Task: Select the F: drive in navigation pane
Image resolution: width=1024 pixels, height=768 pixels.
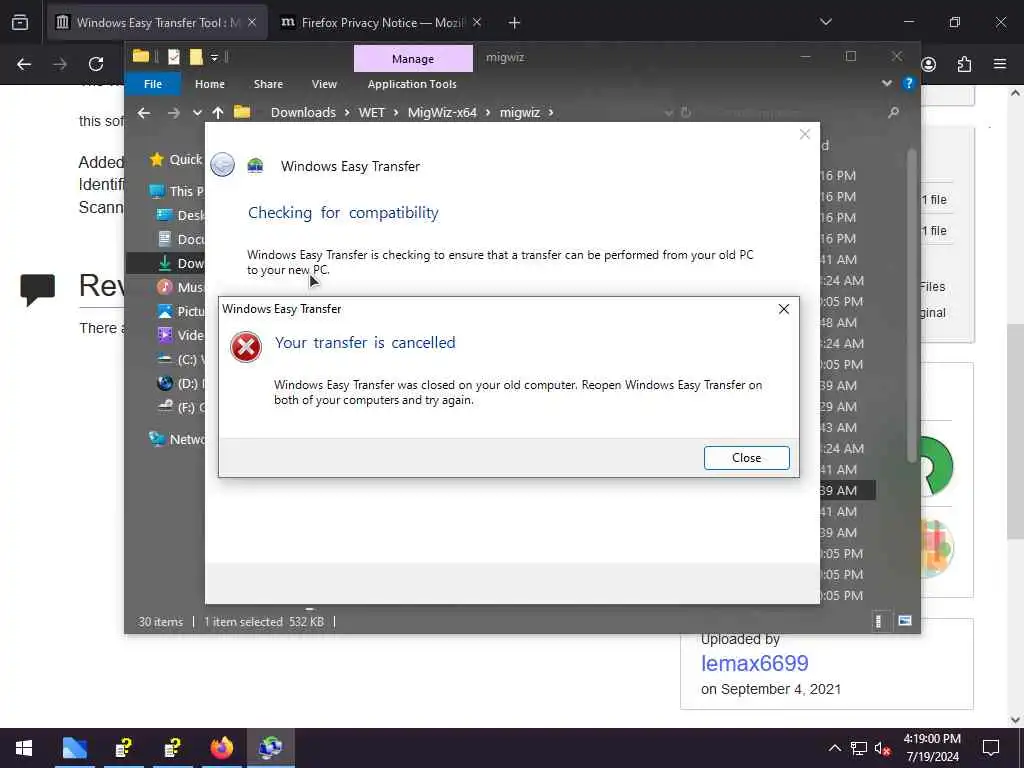Action: click(x=181, y=408)
